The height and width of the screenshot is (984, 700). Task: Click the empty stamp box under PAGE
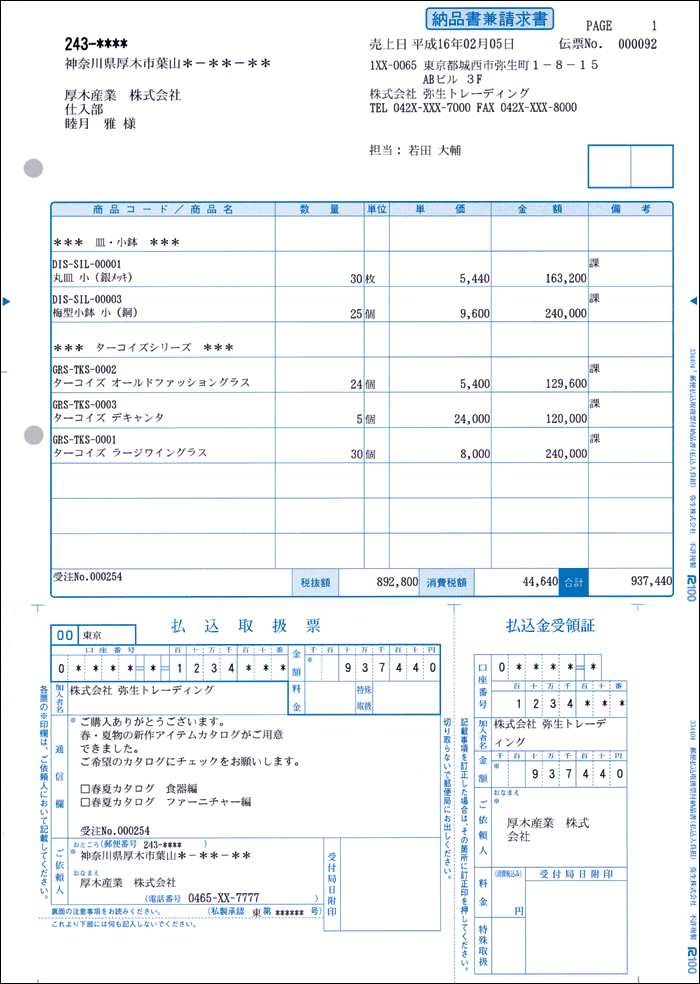tap(630, 166)
